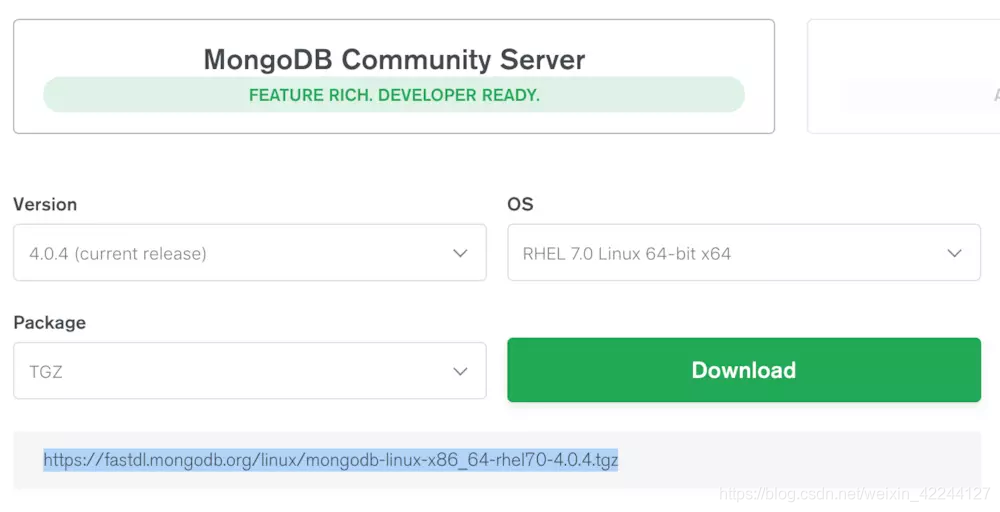Image resolution: width=1000 pixels, height=512 pixels.
Task: Click the Package label
Action: (x=50, y=322)
